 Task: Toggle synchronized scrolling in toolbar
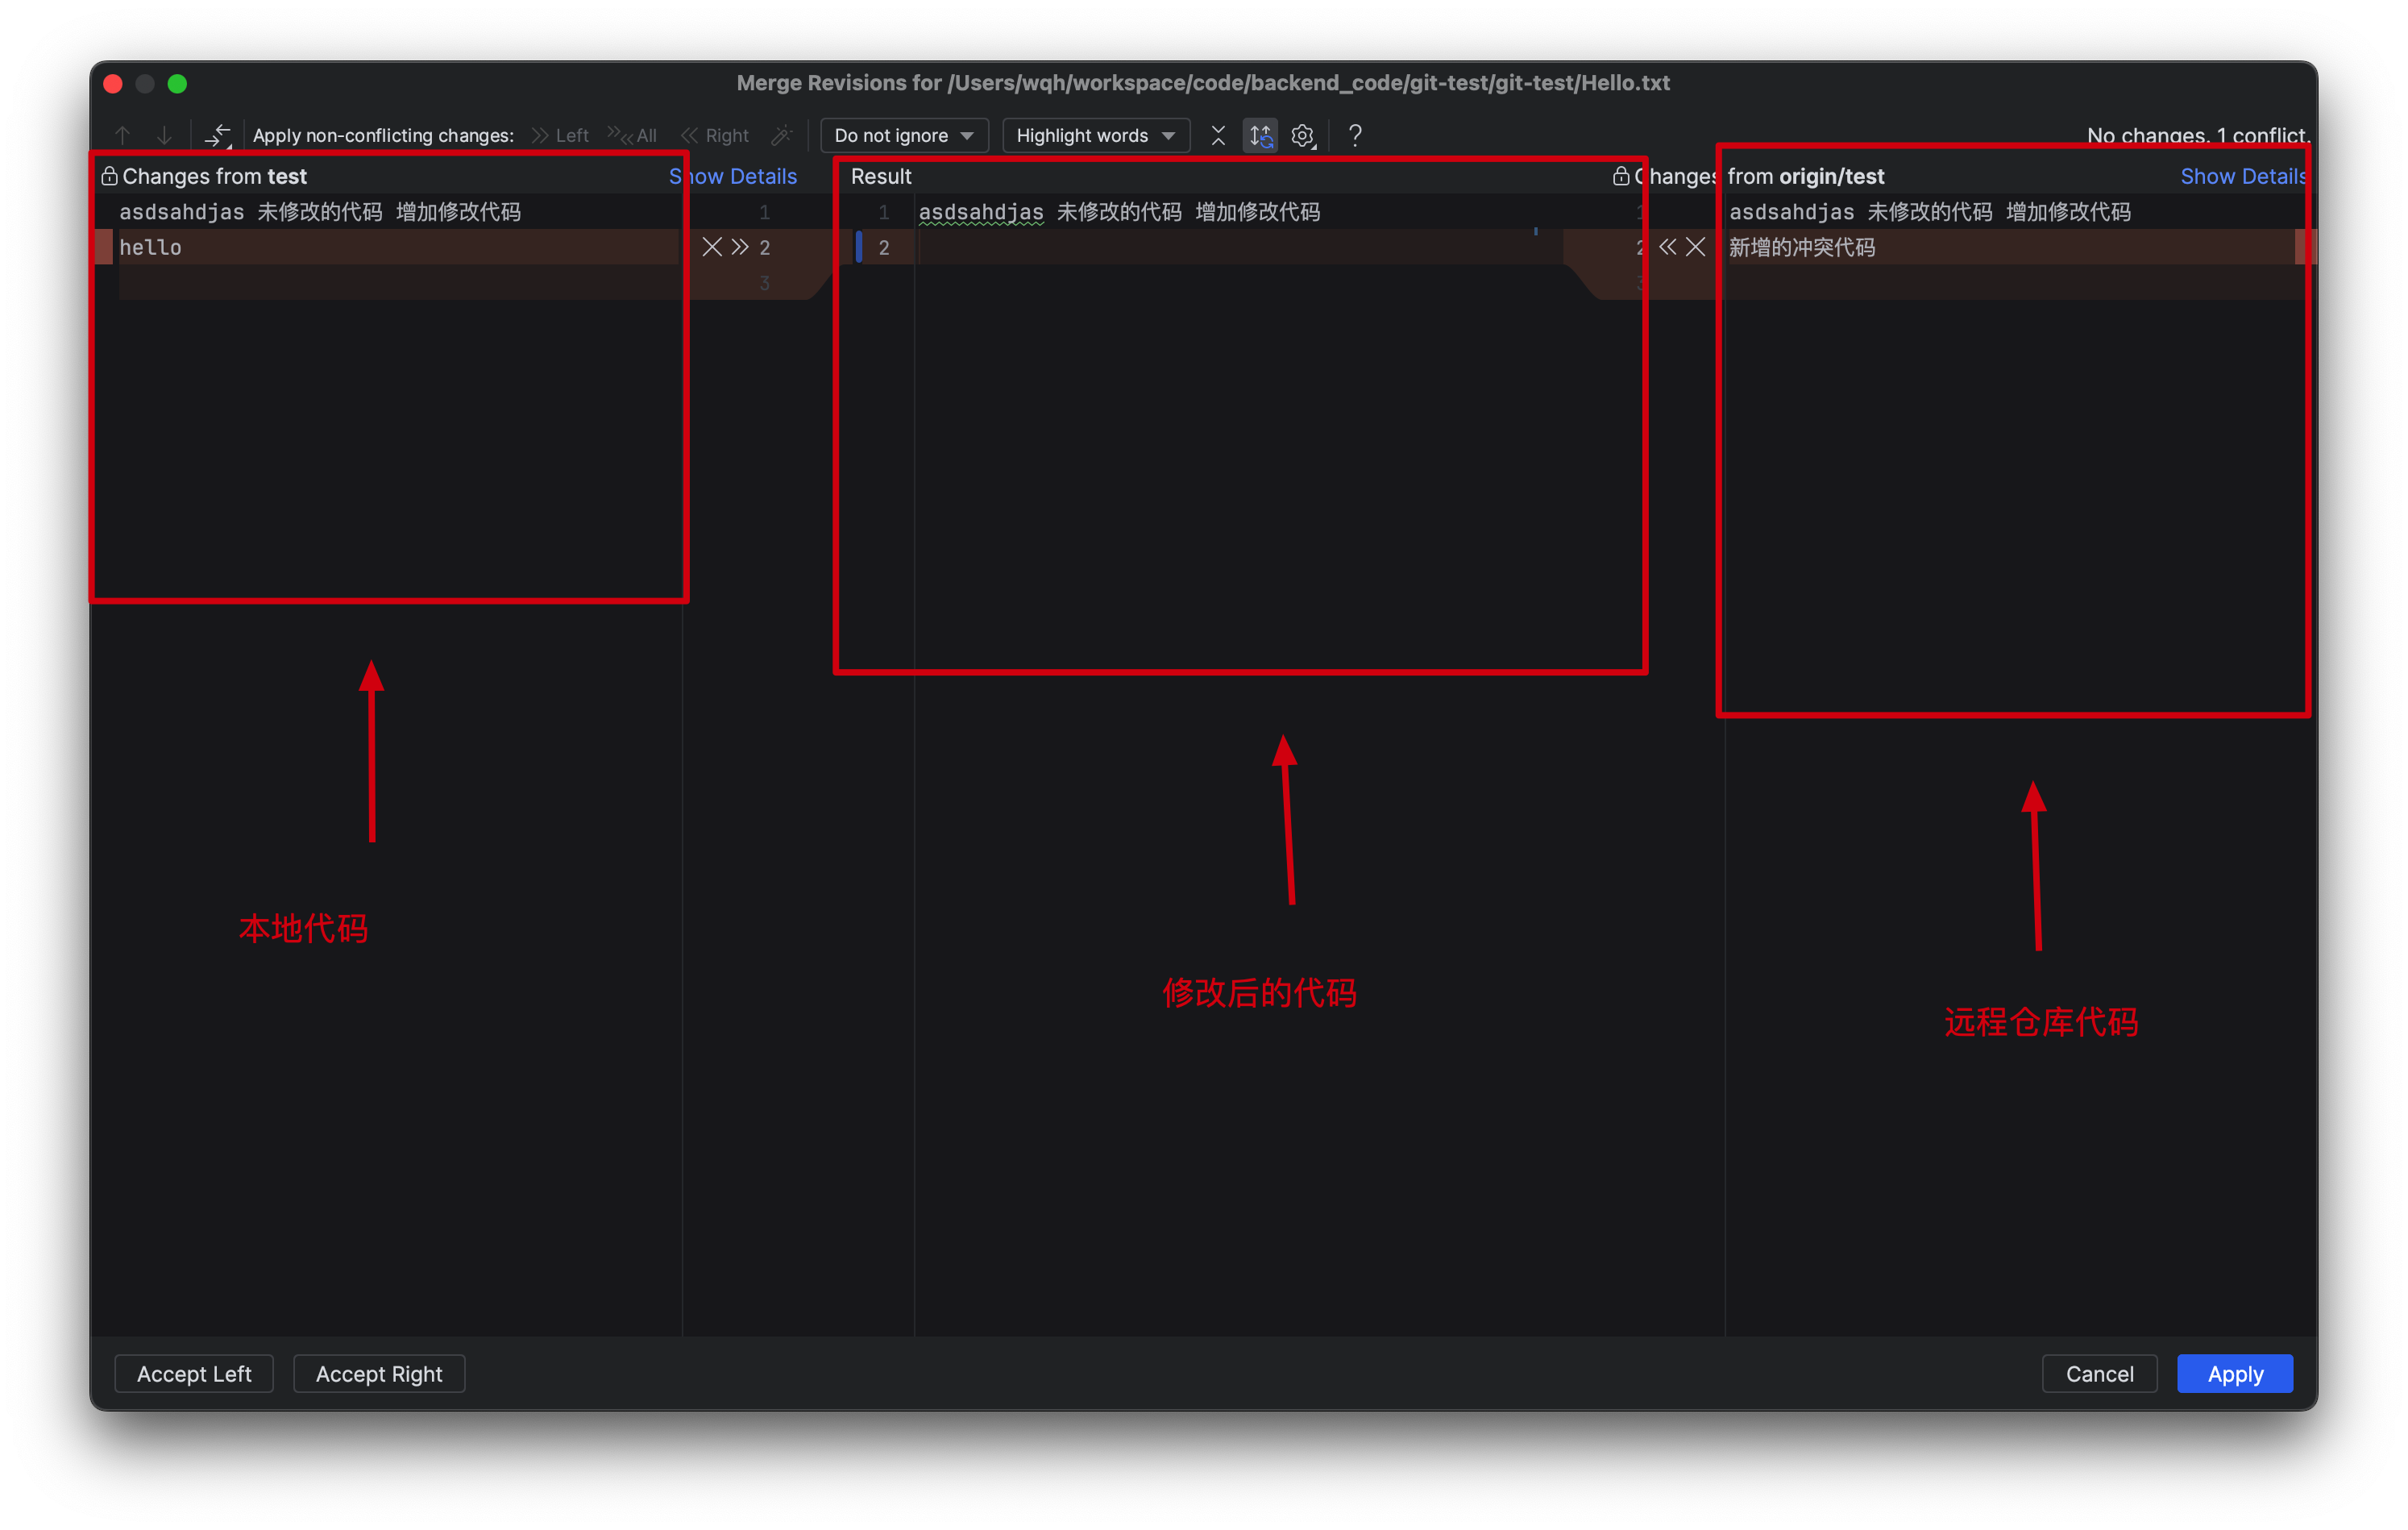(1261, 135)
